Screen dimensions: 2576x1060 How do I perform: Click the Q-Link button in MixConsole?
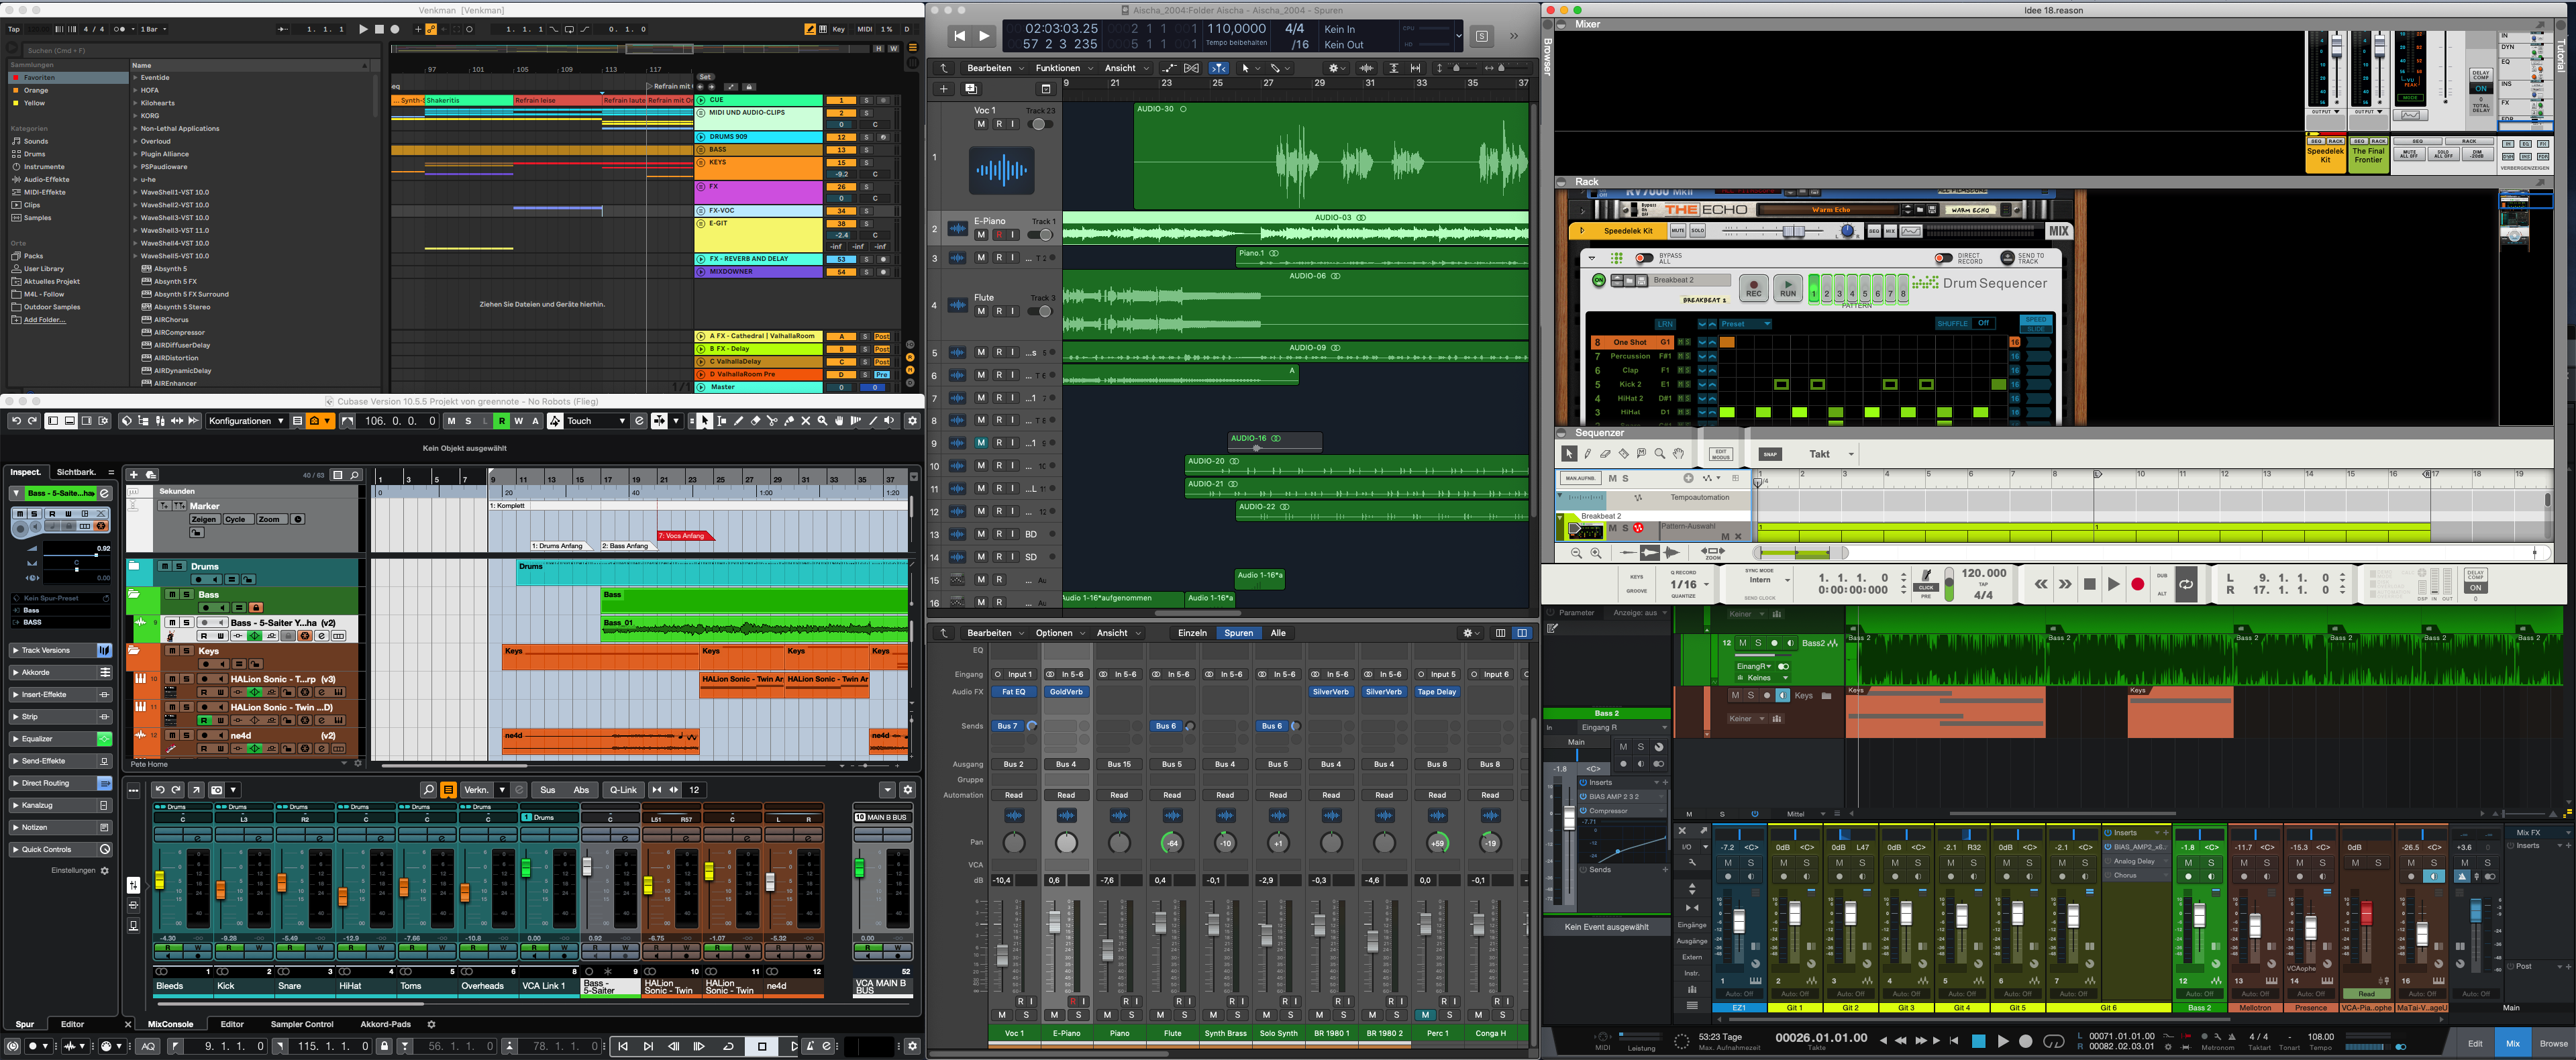pos(623,790)
